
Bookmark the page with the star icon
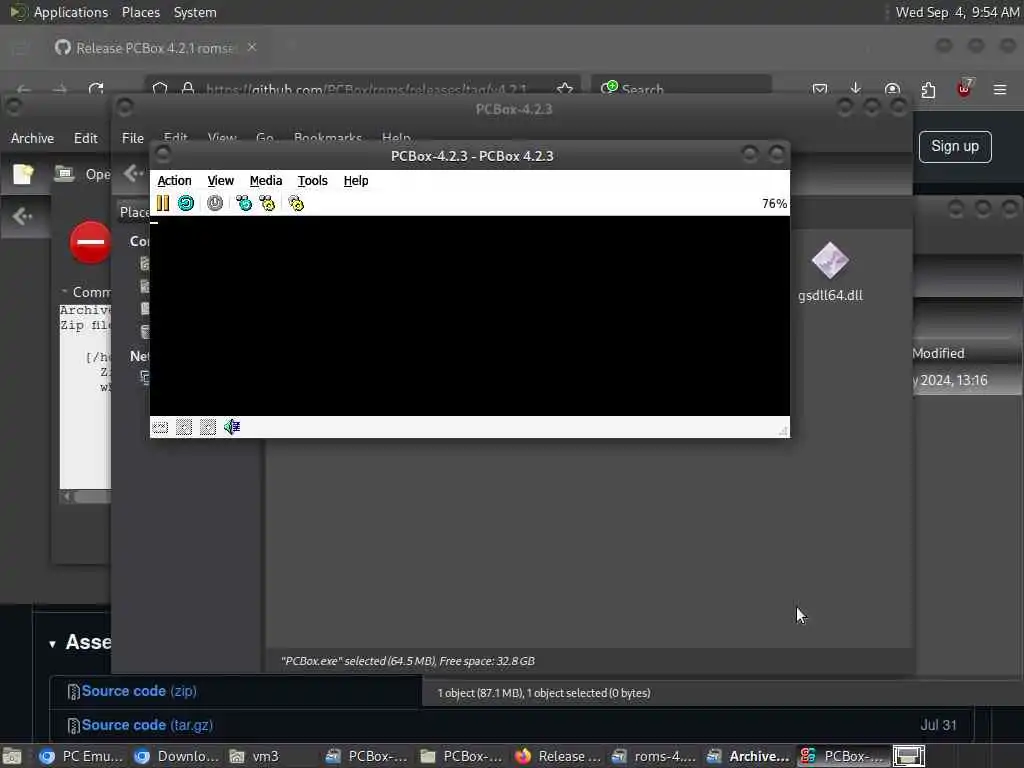pos(565,89)
